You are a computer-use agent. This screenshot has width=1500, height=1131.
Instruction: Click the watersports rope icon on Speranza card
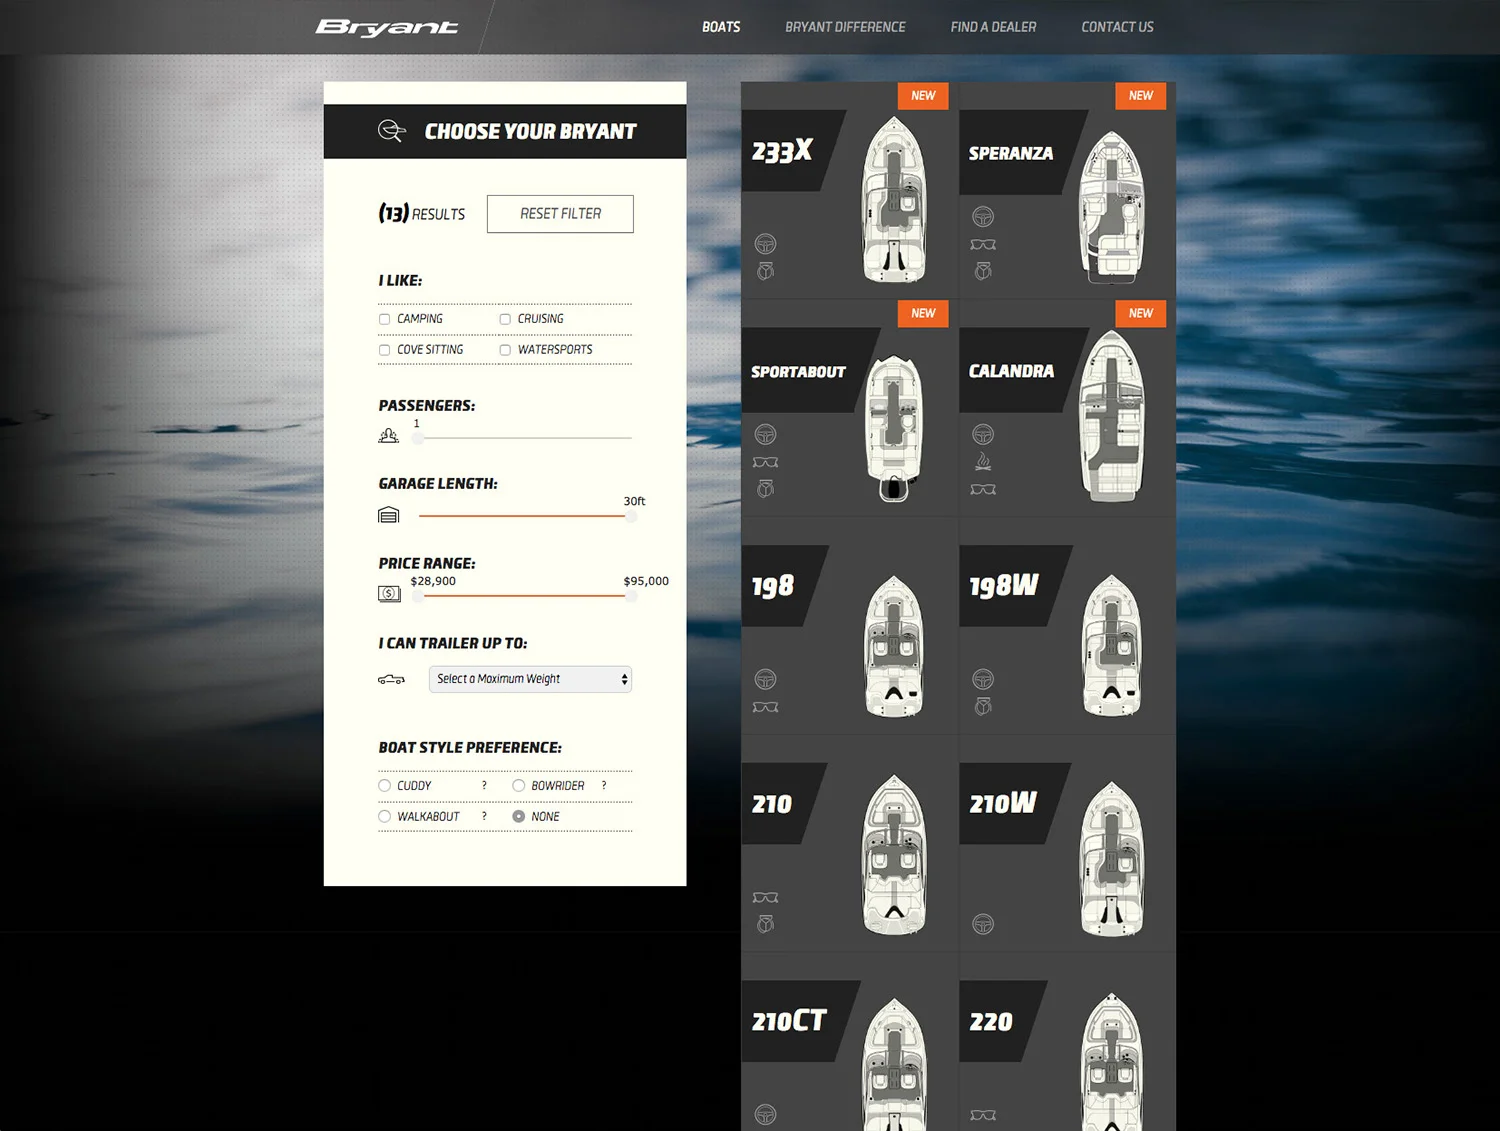(983, 271)
